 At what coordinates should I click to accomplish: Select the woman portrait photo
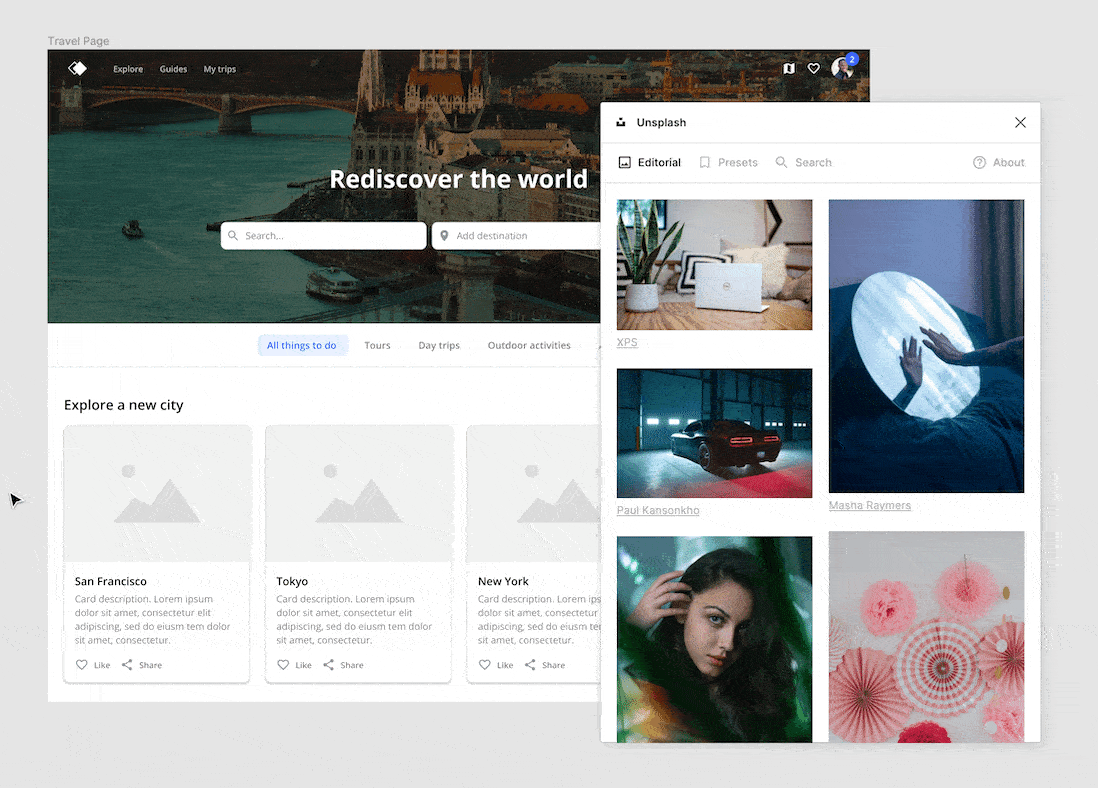click(714, 640)
